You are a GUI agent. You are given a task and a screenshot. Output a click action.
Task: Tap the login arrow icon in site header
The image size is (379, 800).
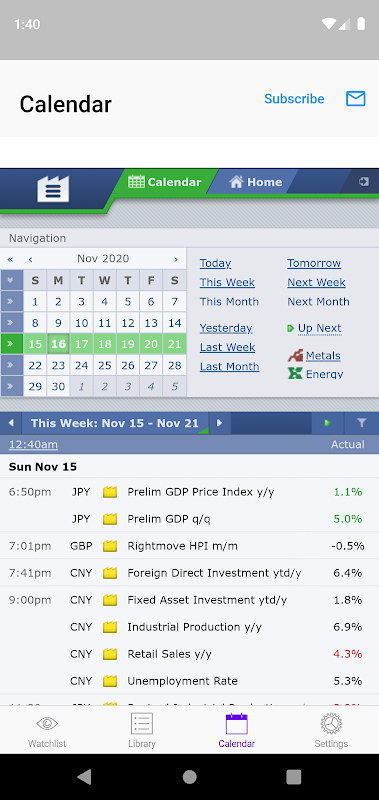[x=364, y=182]
